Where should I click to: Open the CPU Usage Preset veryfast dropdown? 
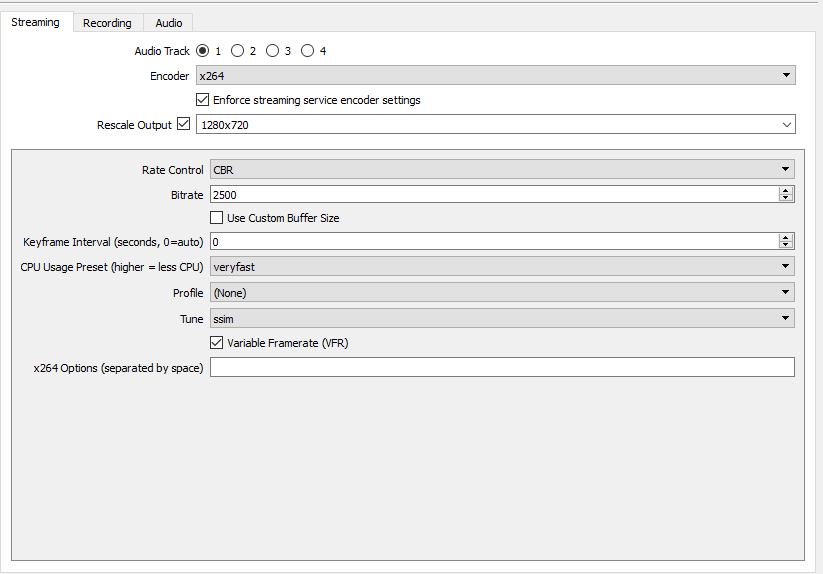[x=502, y=267]
